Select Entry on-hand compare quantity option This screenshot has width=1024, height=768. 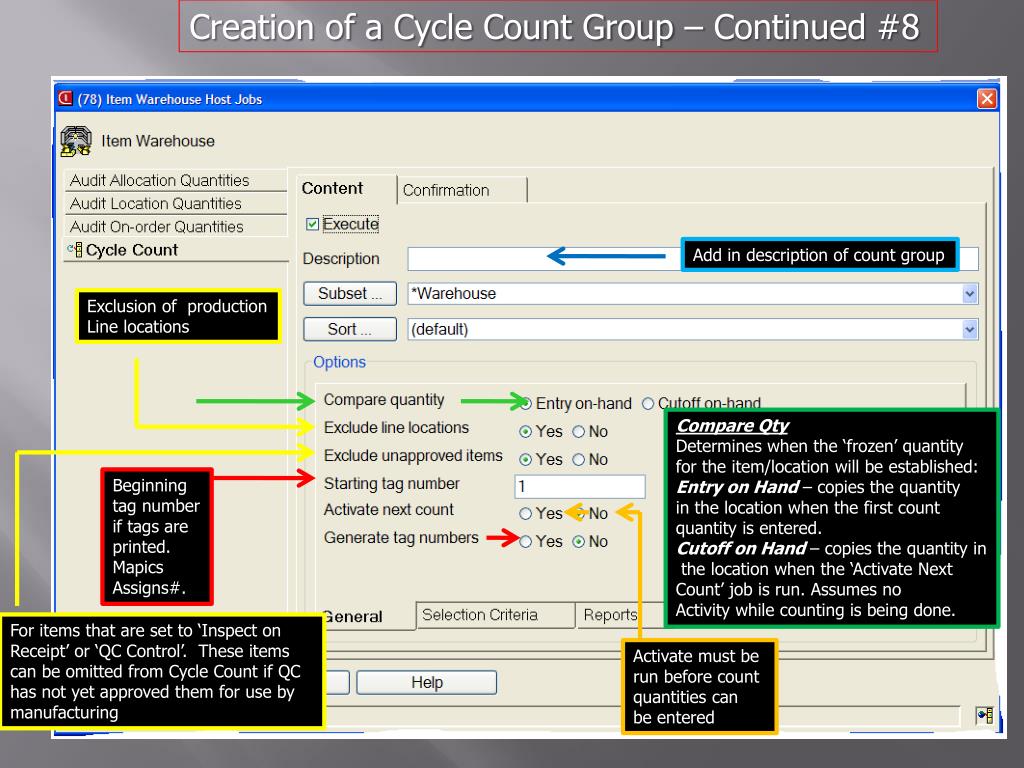(526, 404)
